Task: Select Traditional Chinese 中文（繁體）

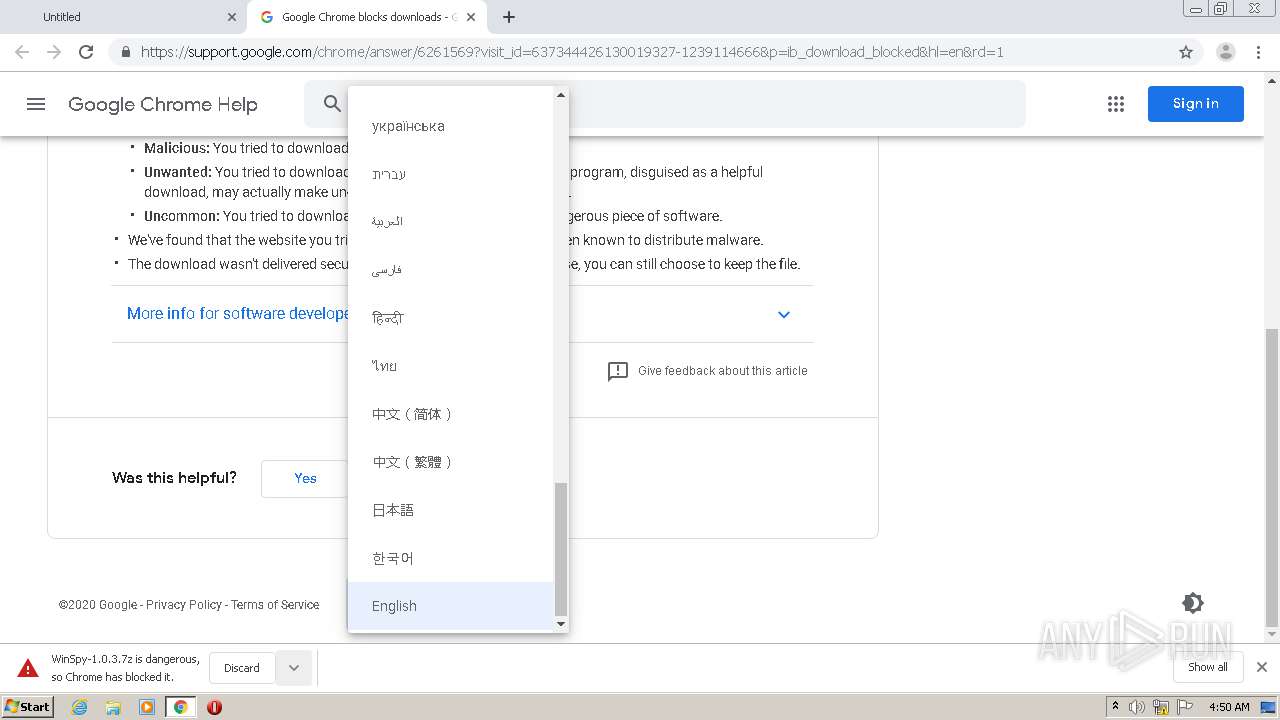Action: 451,462
